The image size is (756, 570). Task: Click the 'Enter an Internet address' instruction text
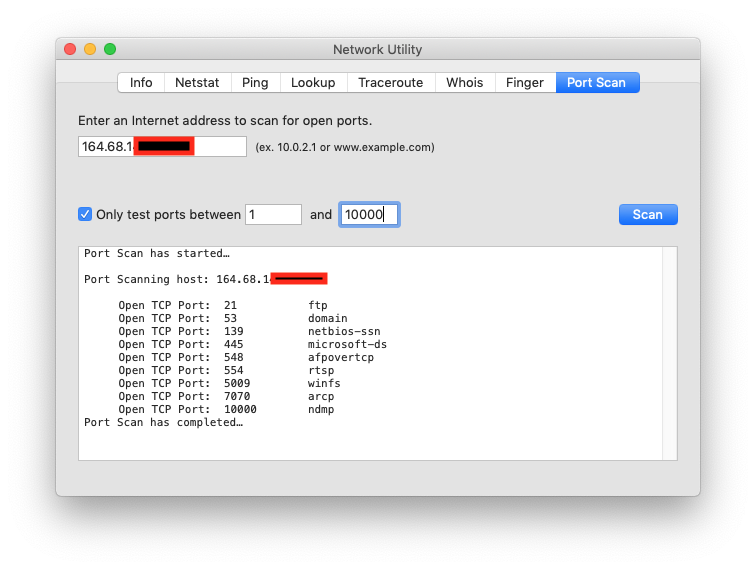225,121
